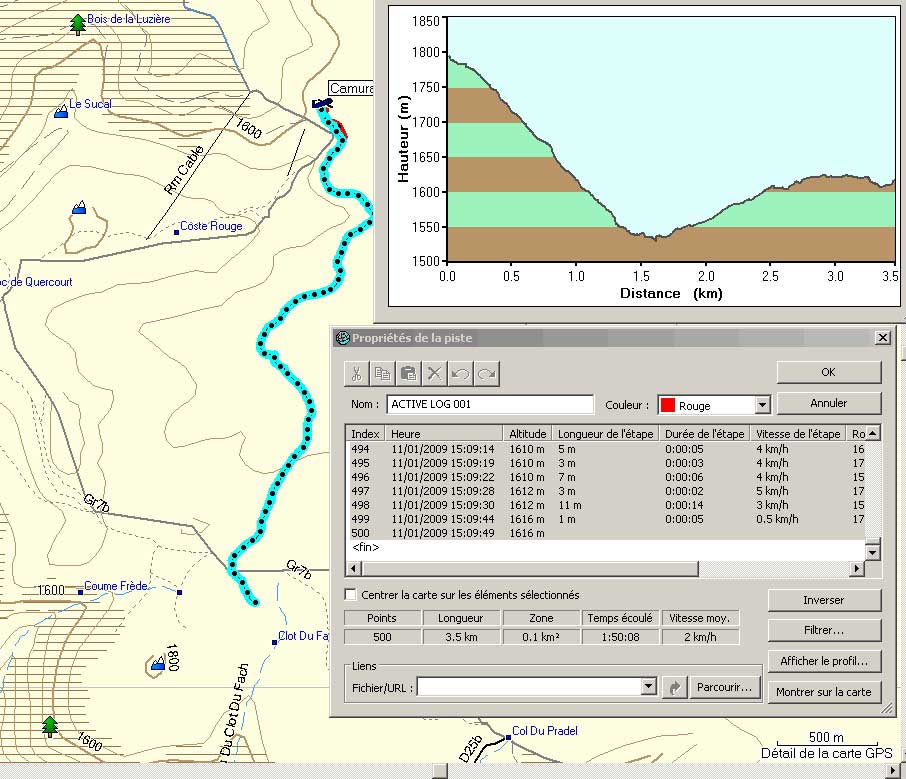Click the Index column header
This screenshot has width=906, height=779.
point(365,433)
